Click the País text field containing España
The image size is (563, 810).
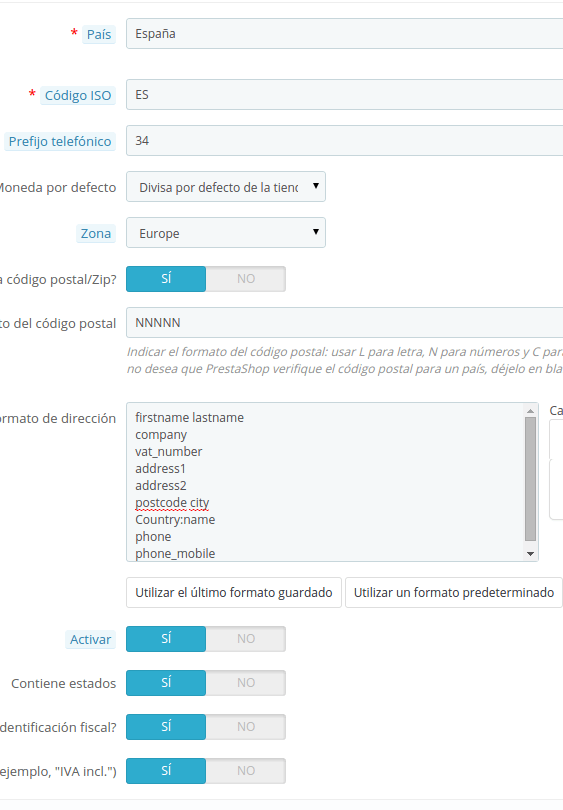345,34
